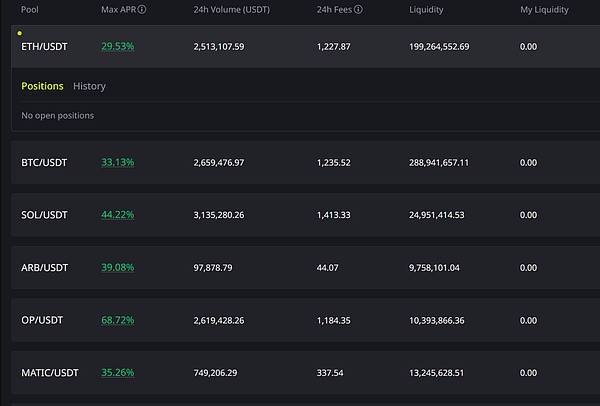
Task: Expand the BTC/USDT pool row
Action: (x=44, y=162)
